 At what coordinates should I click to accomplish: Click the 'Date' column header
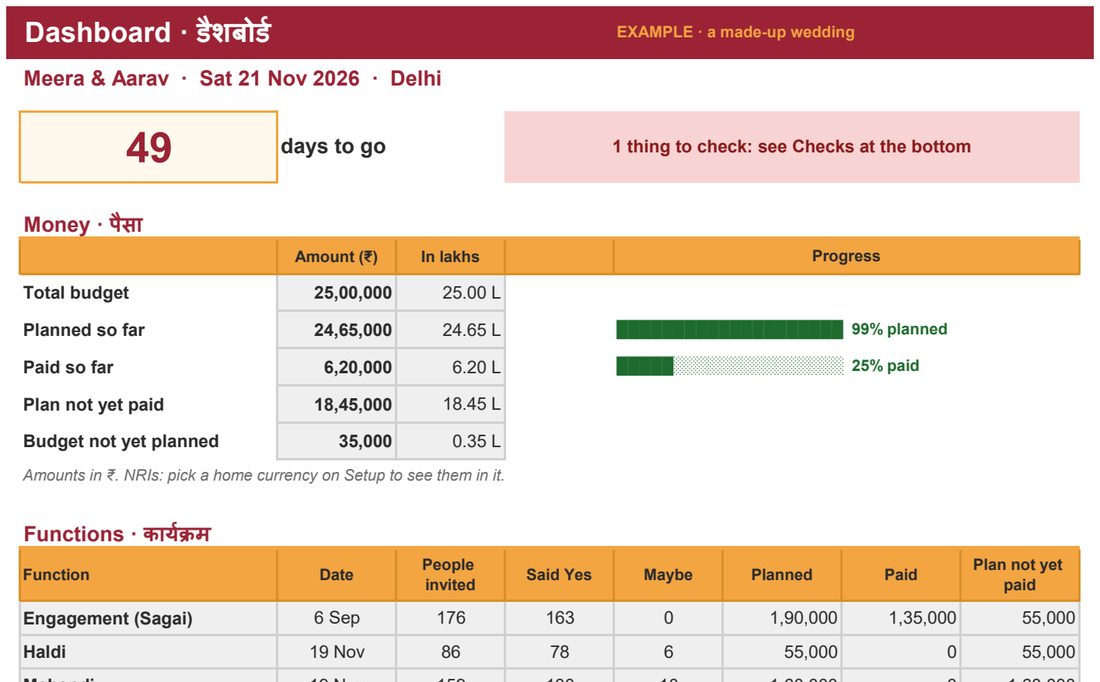point(336,575)
